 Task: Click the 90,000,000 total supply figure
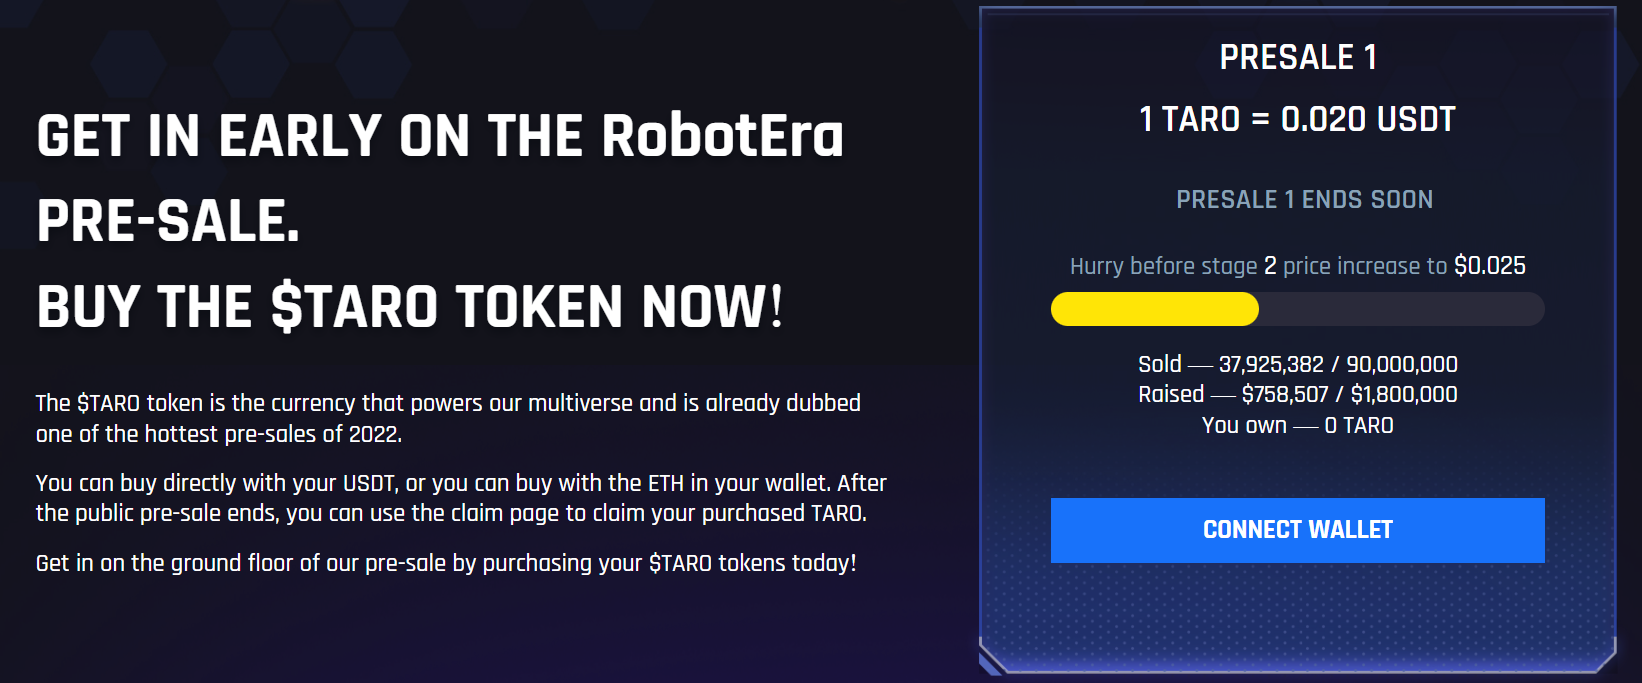coord(1402,364)
